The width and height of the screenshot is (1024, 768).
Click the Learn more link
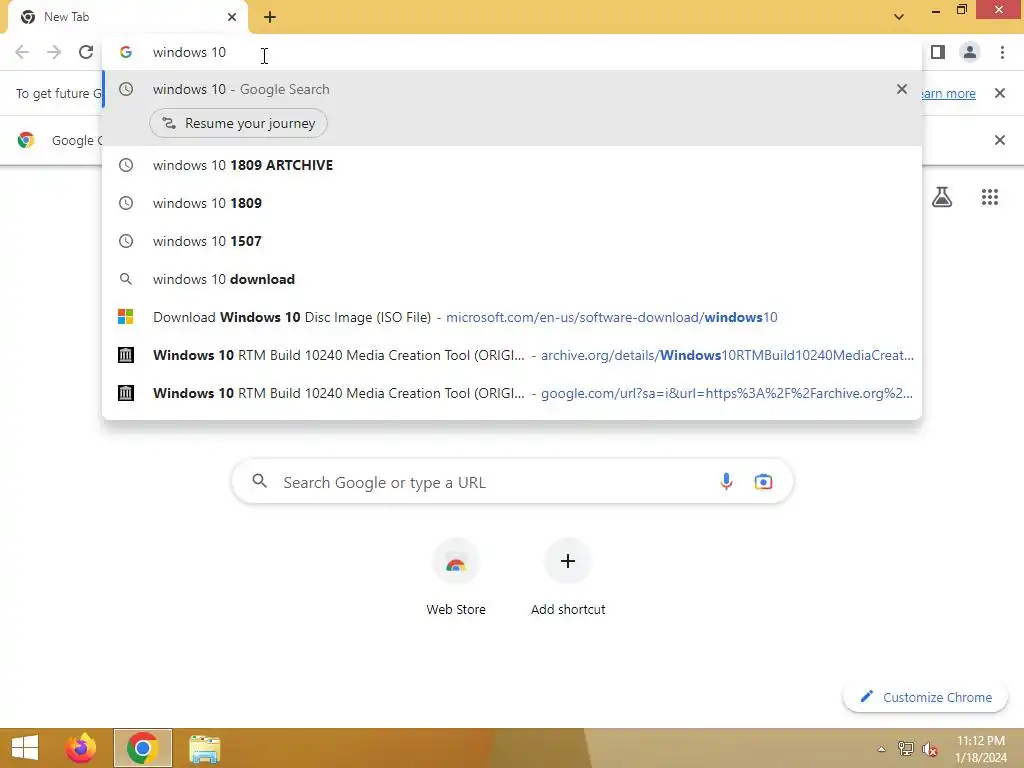pyautogui.click(x=949, y=93)
